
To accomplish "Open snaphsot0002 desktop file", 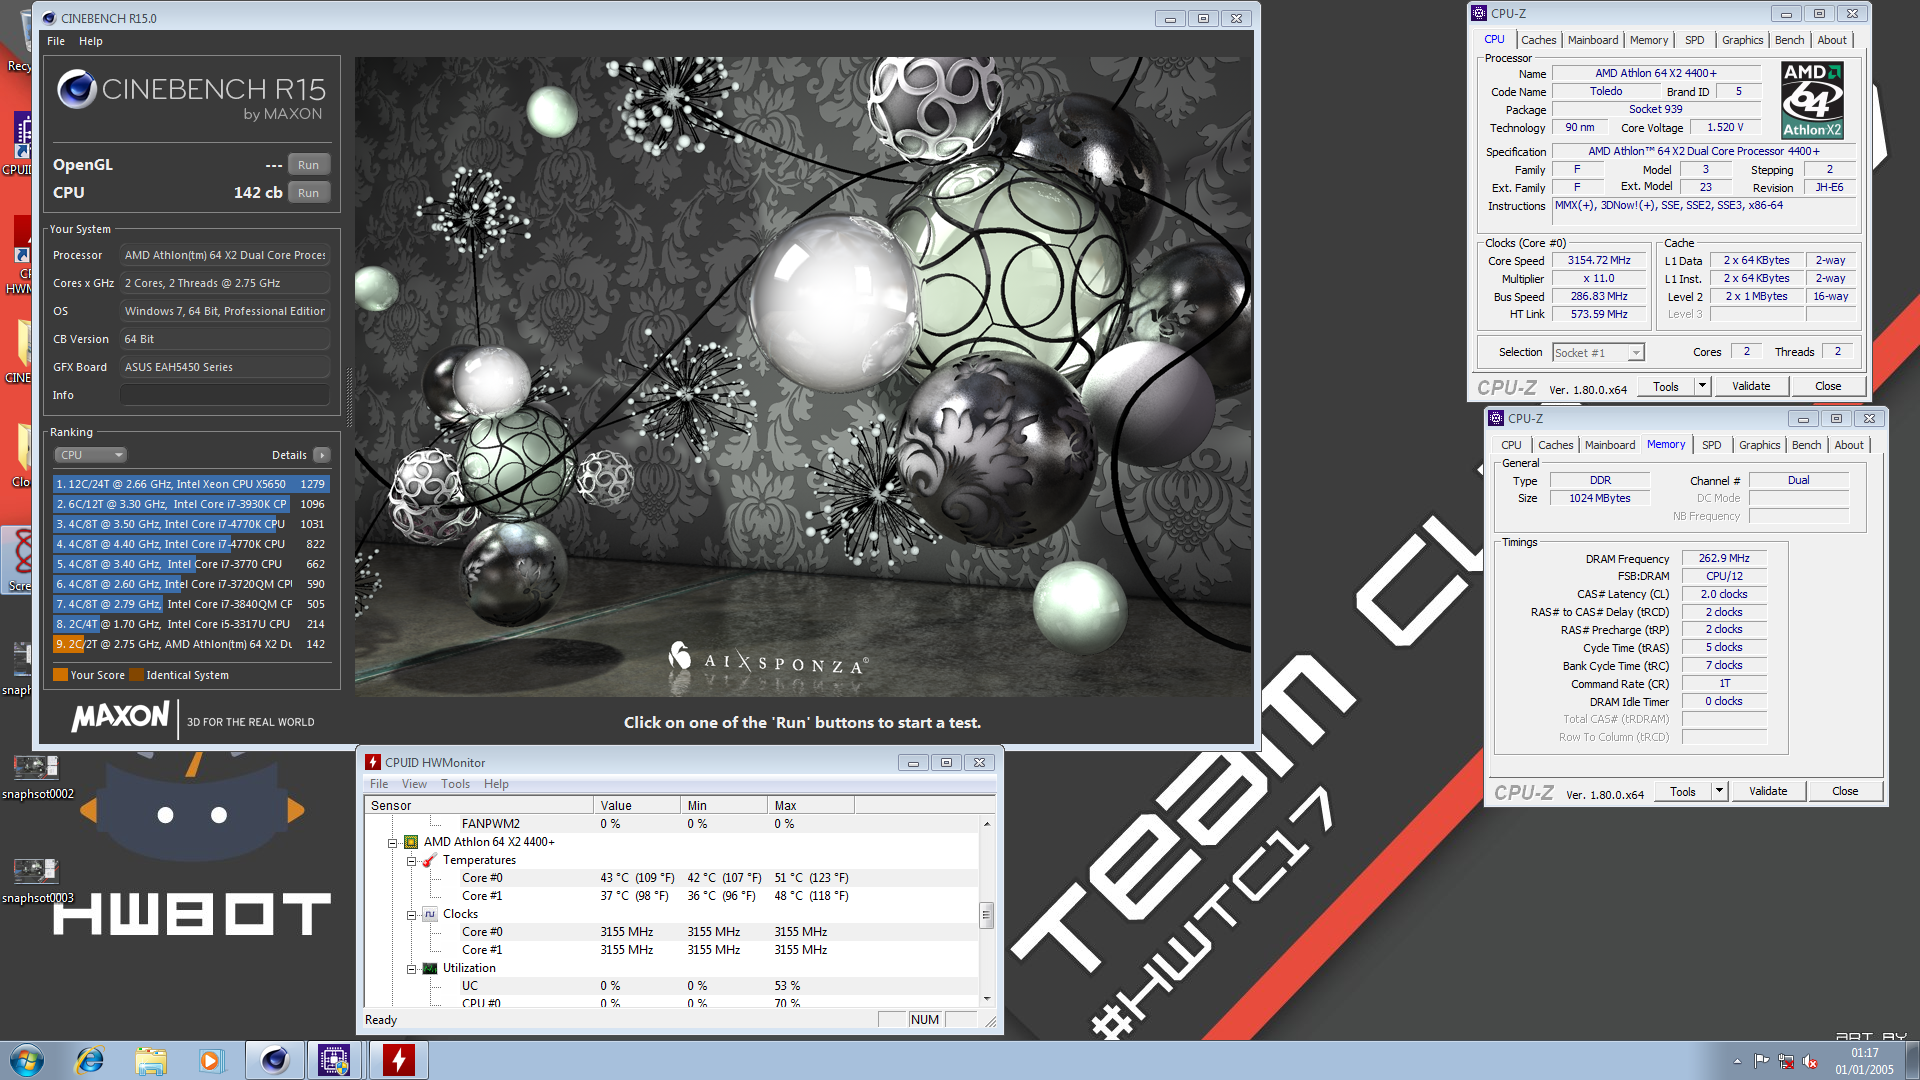I will click(37, 778).
